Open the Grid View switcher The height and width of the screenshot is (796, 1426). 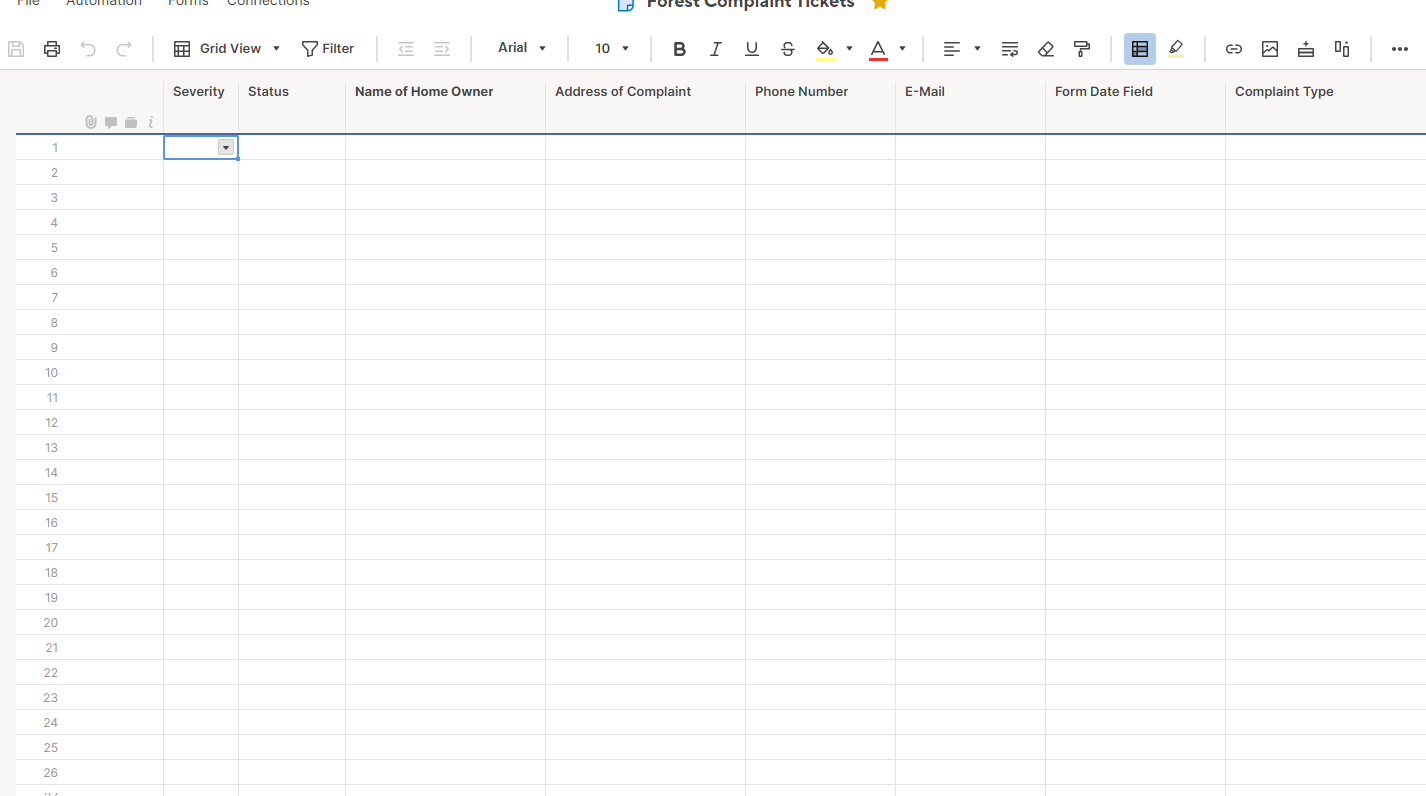(227, 49)
